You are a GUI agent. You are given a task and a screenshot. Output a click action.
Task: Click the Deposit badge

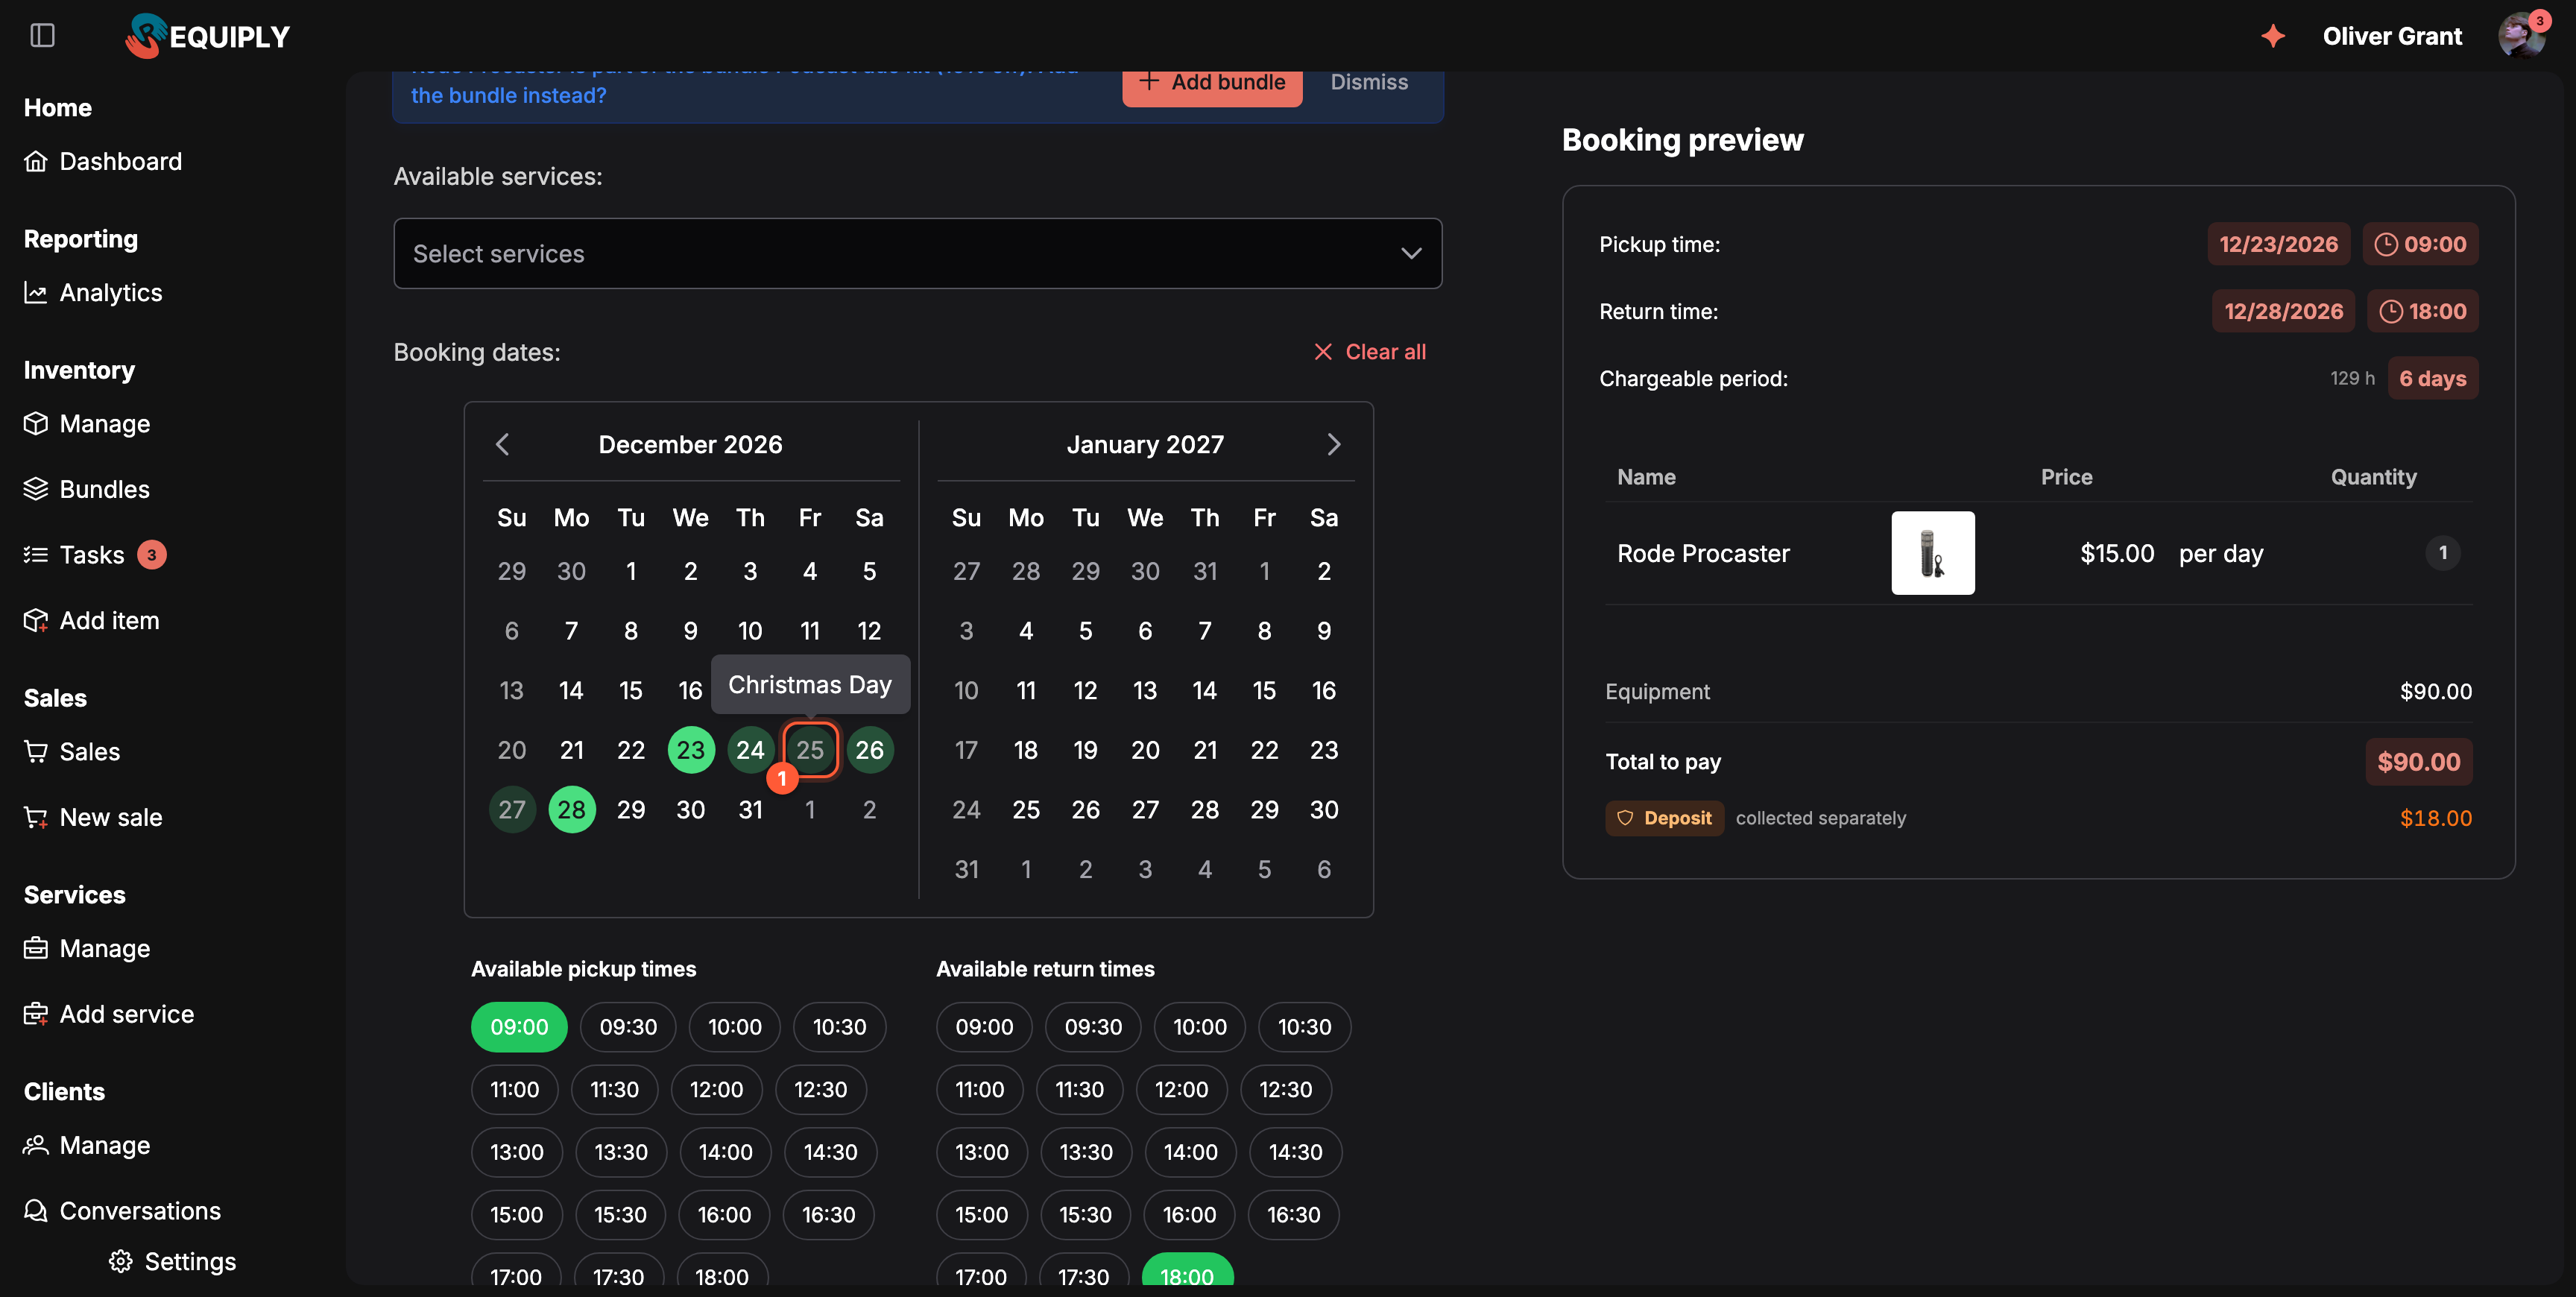point(1664,818)
